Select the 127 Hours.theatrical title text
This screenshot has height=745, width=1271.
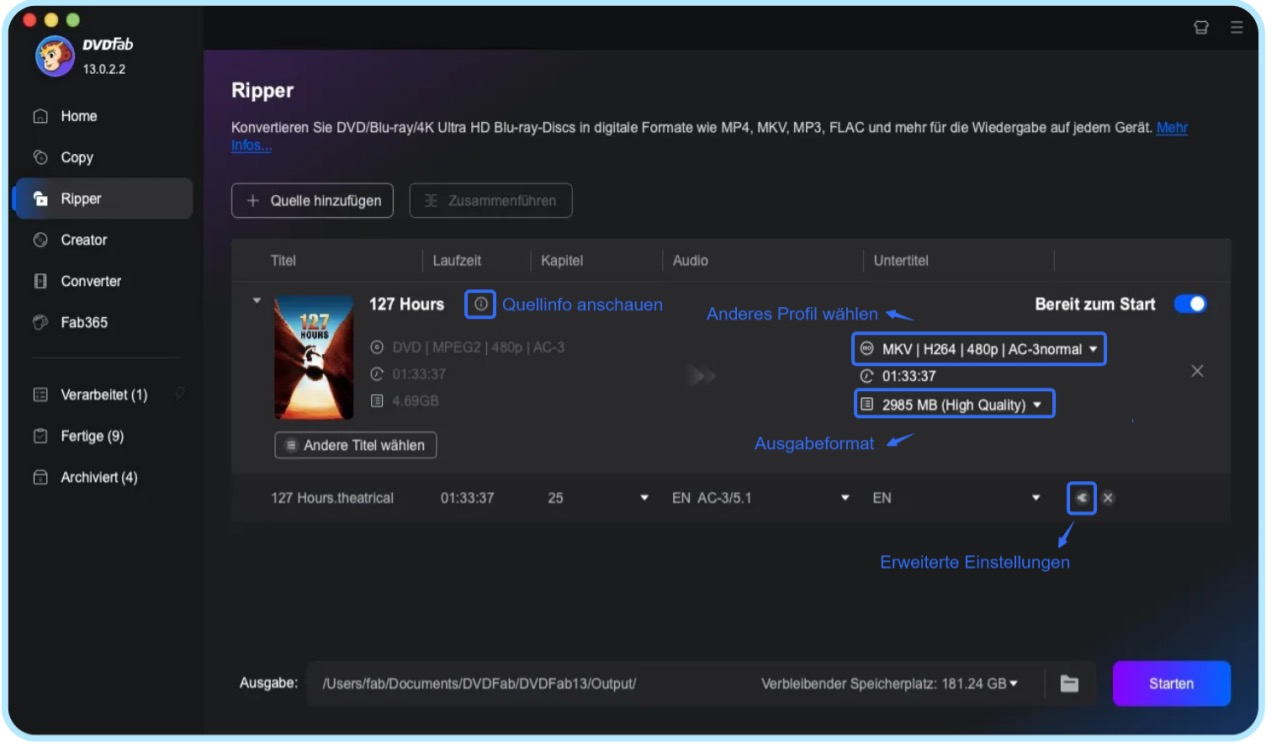click(332, 497)
